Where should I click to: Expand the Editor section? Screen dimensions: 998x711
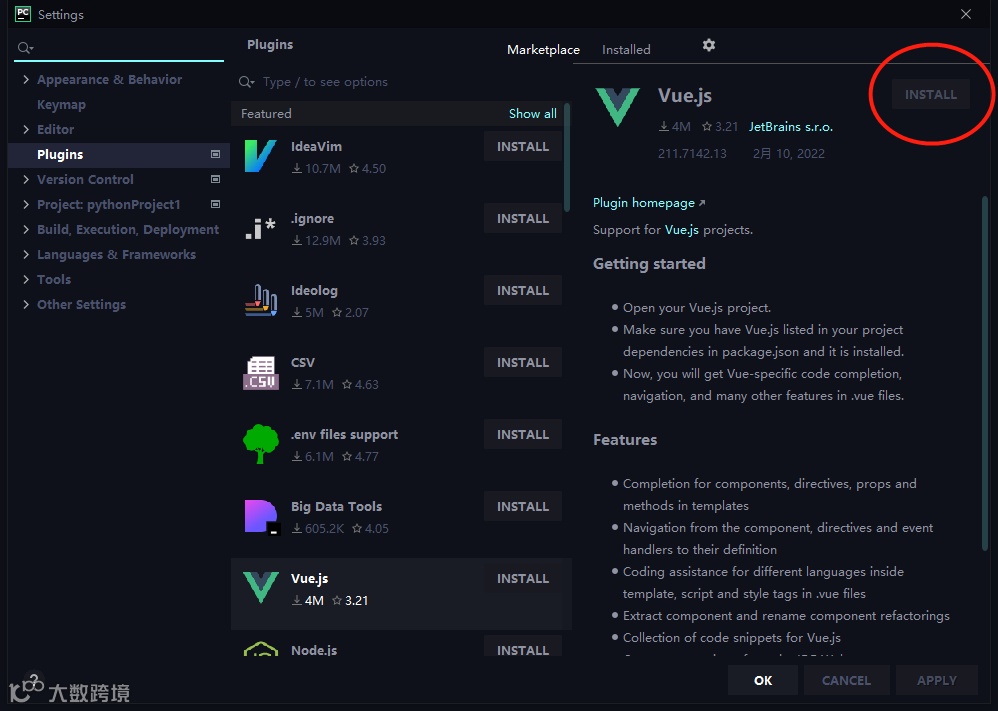(25, 129)
